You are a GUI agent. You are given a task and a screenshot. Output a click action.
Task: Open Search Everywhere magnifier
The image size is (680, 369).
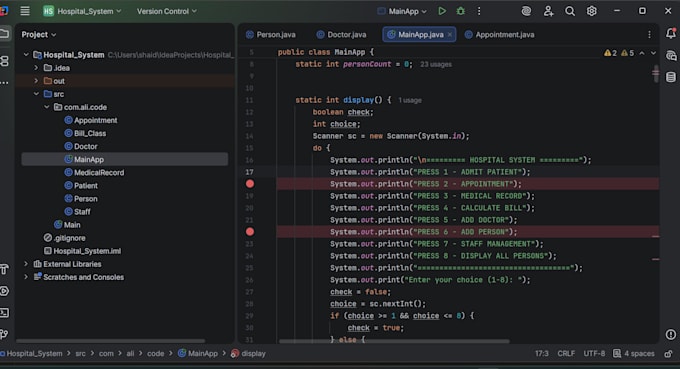click(570, 11)
